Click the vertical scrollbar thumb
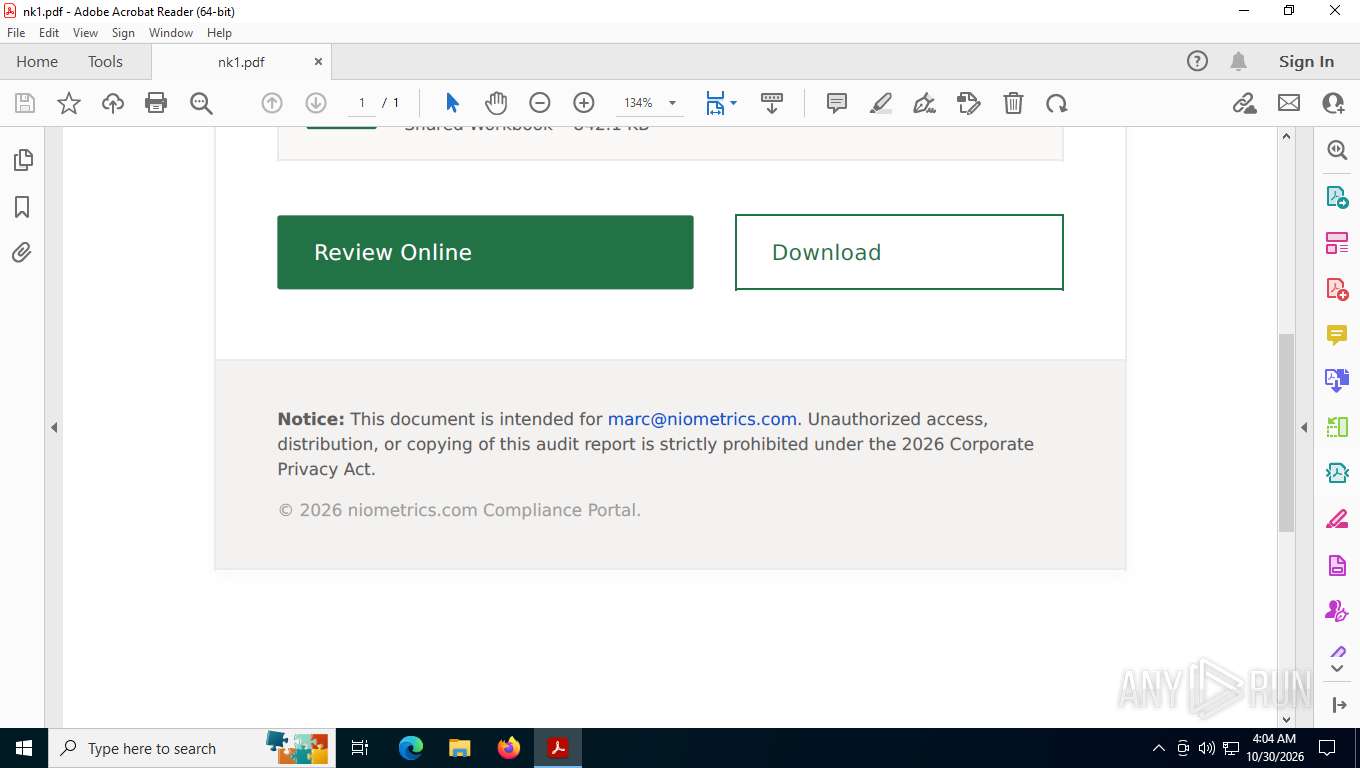 1287,433
